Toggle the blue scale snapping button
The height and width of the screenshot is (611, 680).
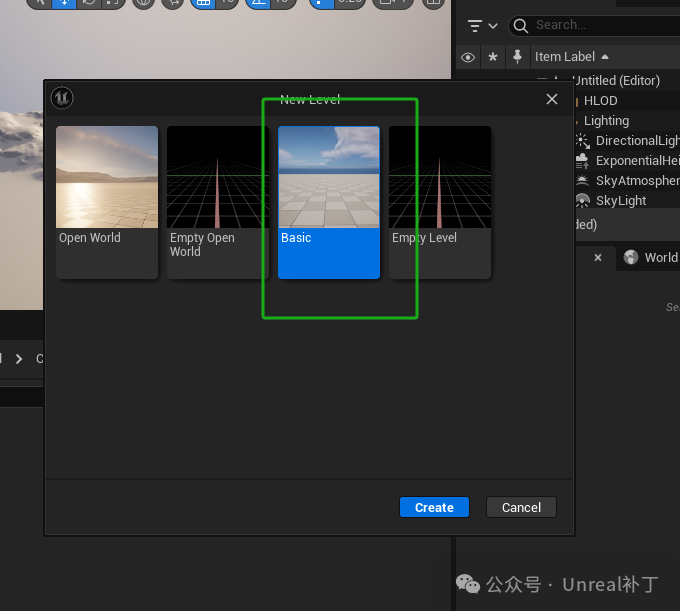pyautogui.click(x=321, y=3)
